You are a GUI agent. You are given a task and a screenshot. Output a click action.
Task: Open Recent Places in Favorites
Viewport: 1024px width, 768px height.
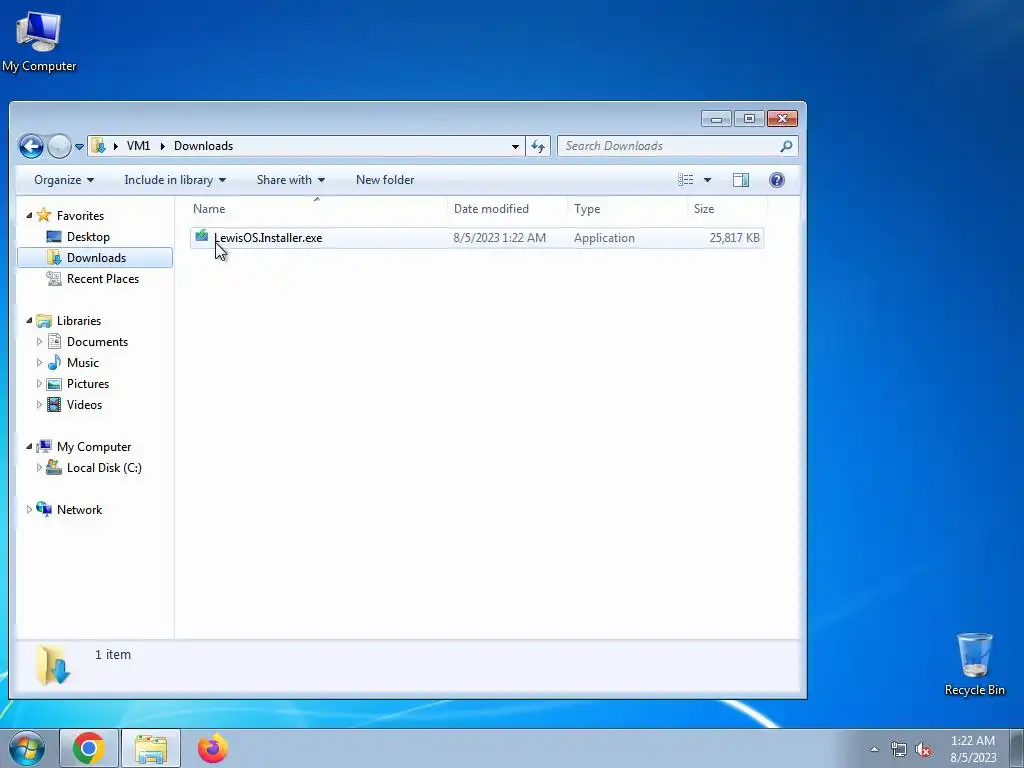coord(103,278)
